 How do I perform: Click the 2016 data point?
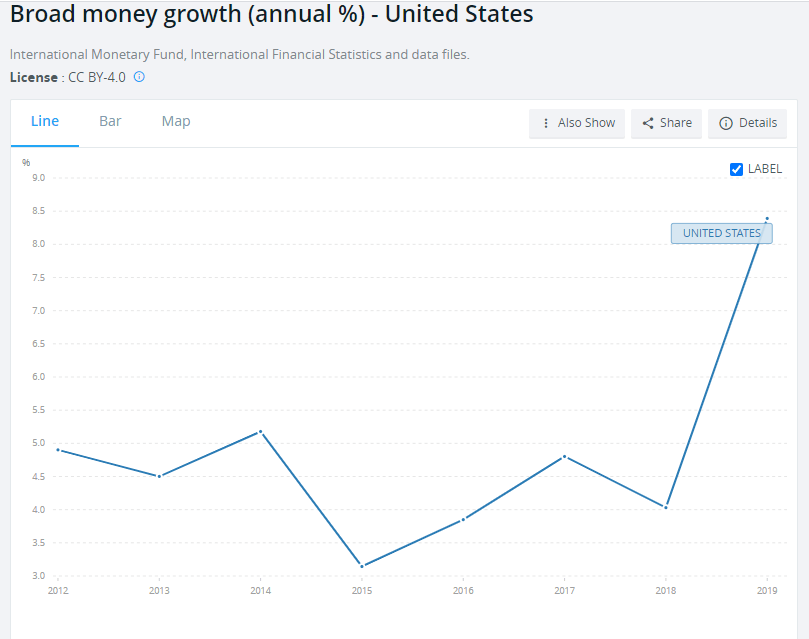tap(463, 519)
